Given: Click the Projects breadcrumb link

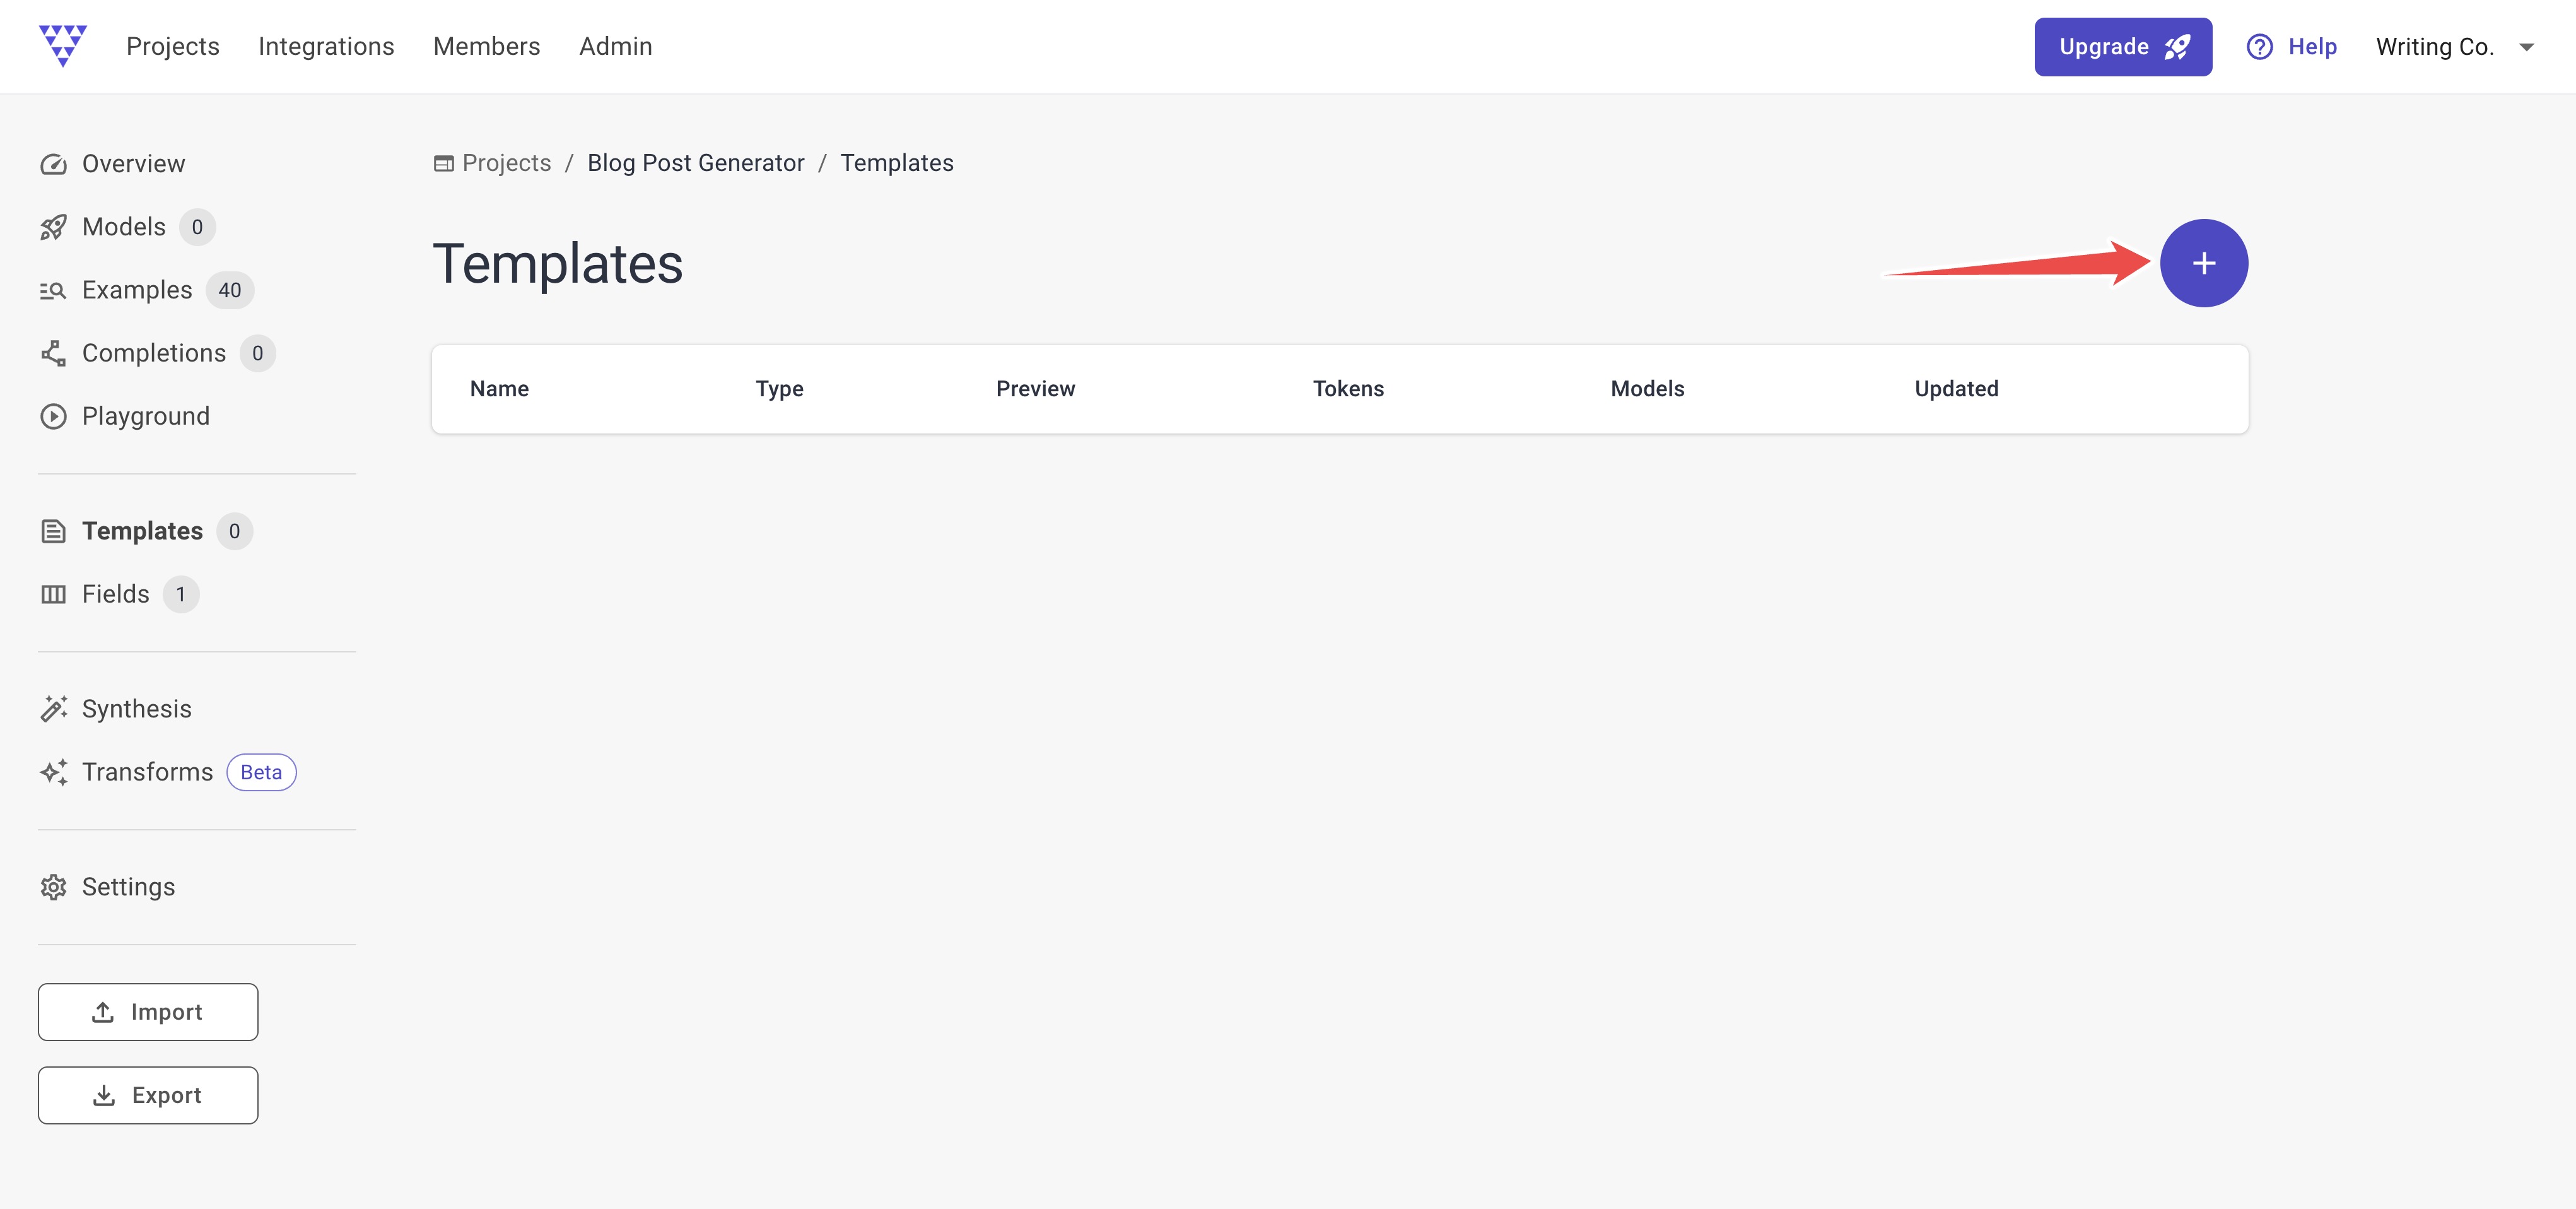Looking at the screenshot, I should pos(506,163).
